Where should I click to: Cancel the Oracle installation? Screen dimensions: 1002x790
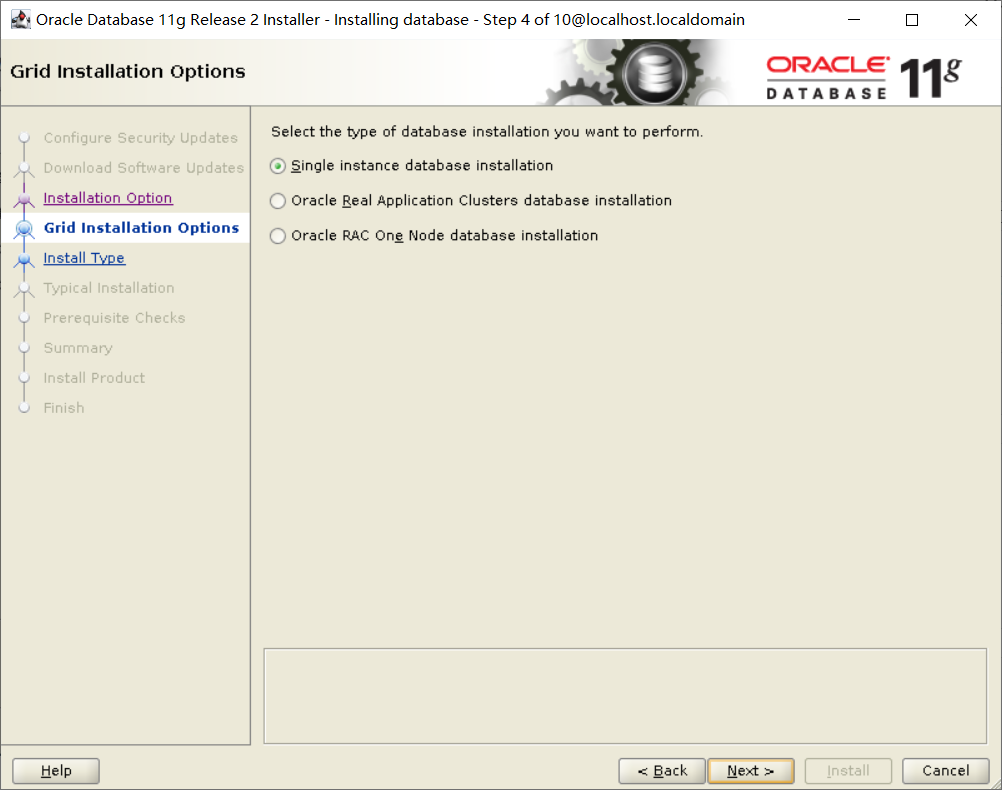point(946,771)
